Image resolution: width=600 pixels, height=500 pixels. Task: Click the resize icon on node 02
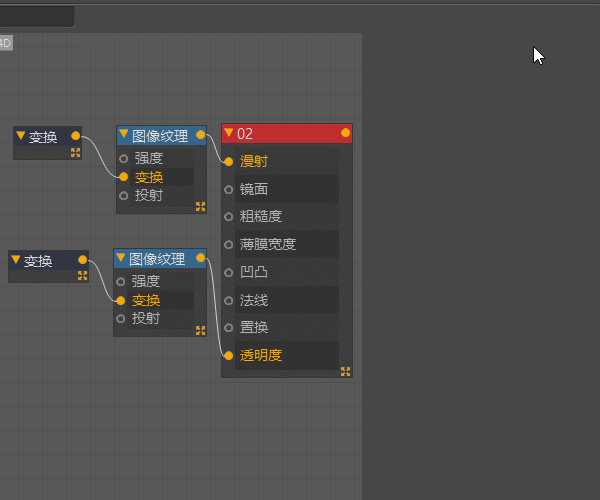point(345,371)
